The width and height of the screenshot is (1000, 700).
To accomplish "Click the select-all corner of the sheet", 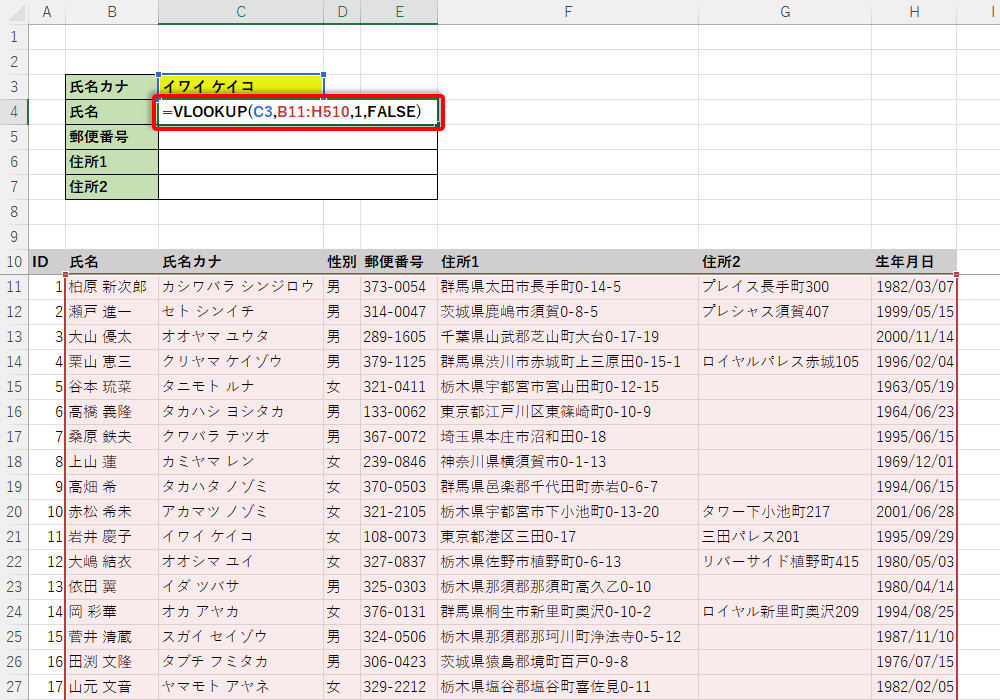I will (x=14, y=12).
